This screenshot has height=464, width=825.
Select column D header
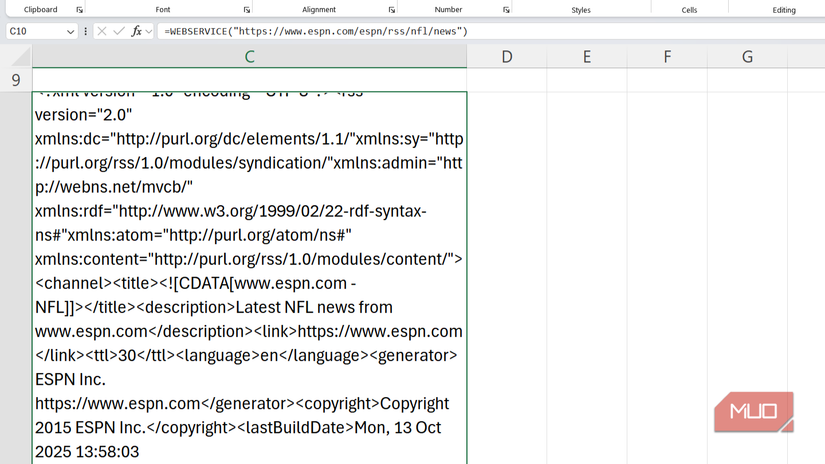[x=507, y=56]
